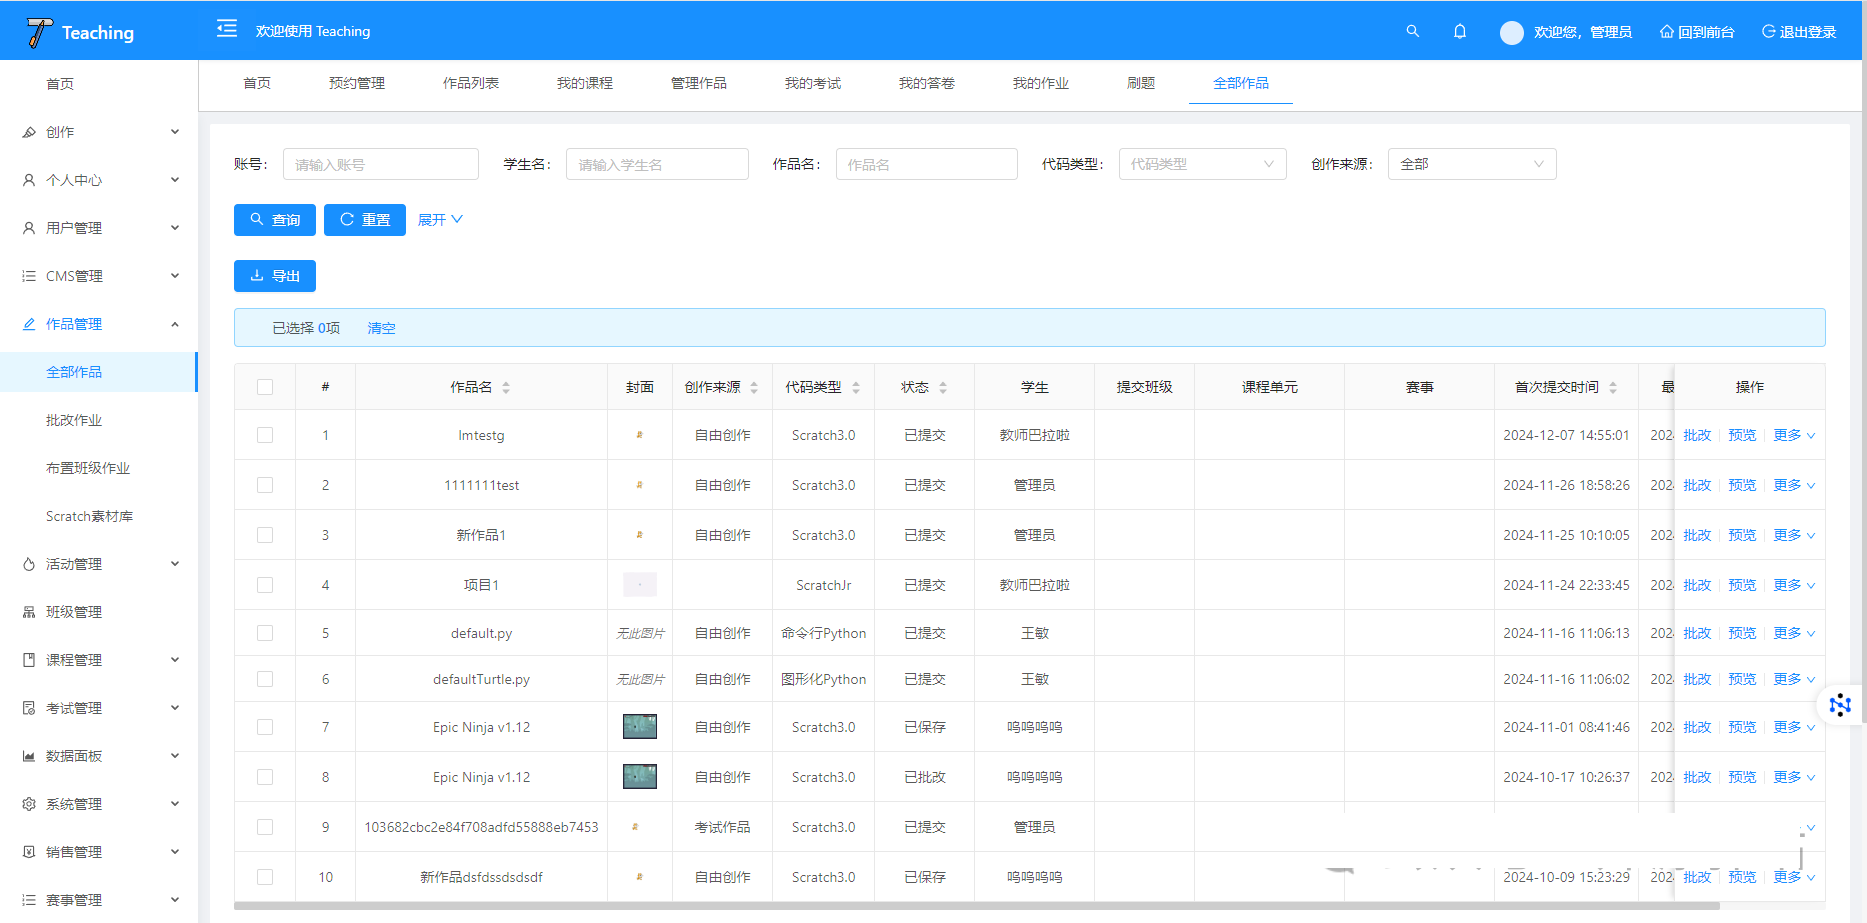Open notifications bell icon
The image size is (1867, 923).
click(x=1459, y=31)
